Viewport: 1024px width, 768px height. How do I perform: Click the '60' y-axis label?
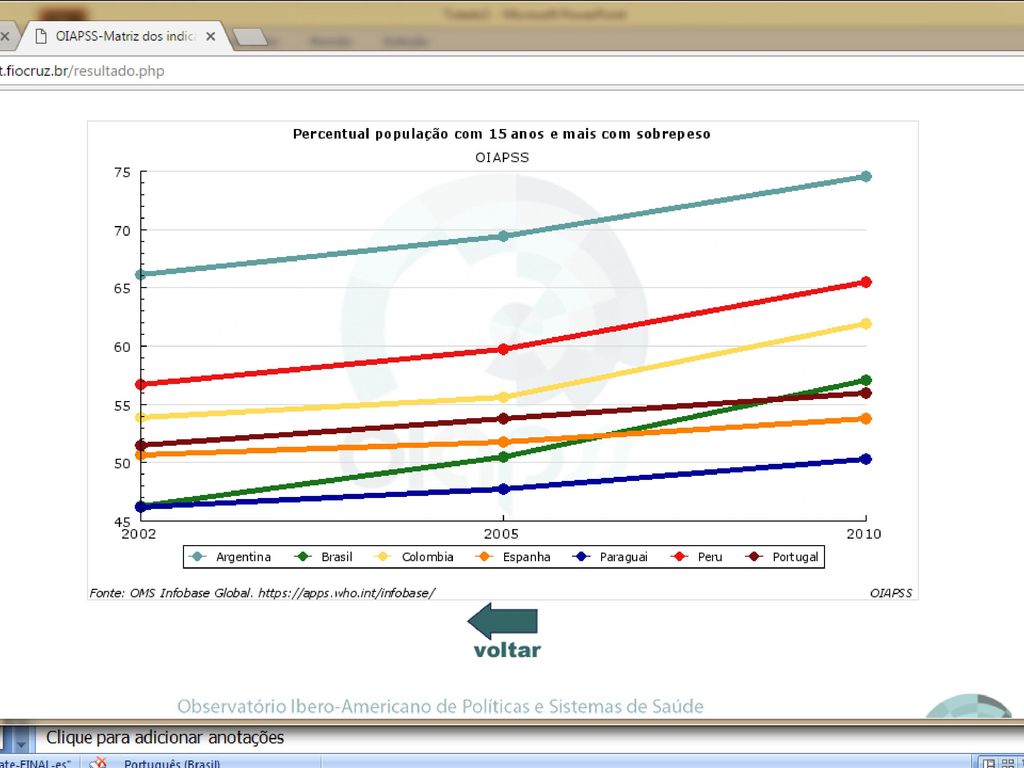click(x=122, y=347)
